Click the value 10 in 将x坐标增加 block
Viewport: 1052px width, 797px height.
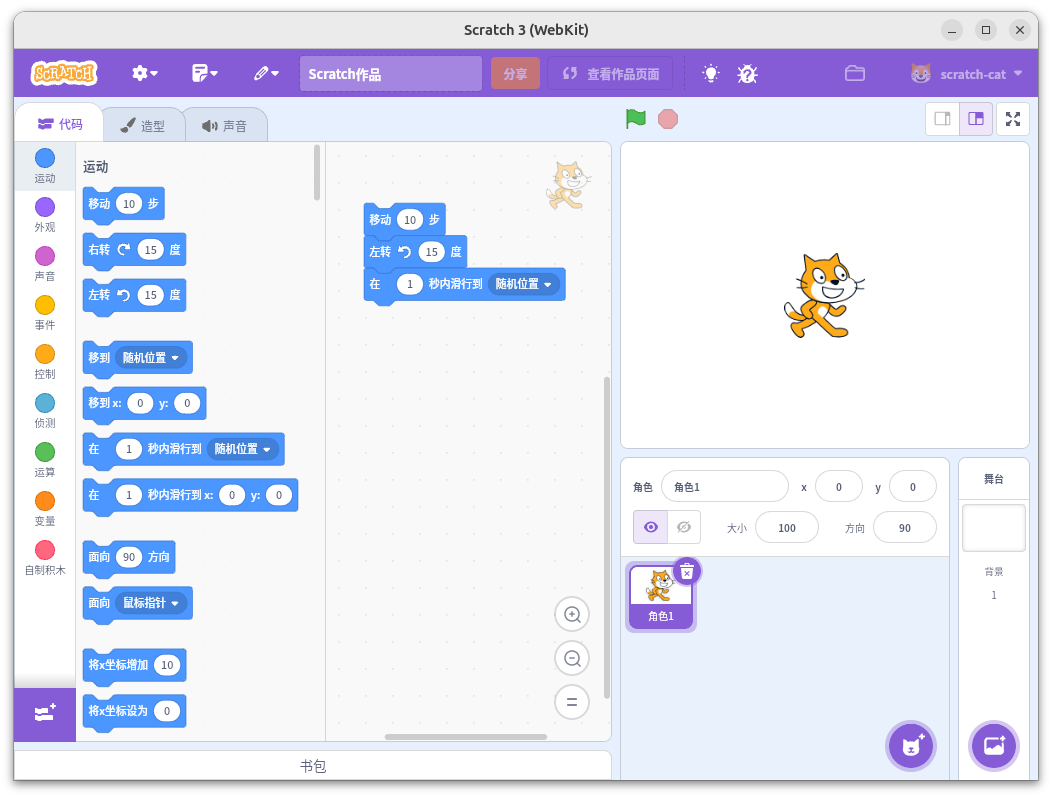coord(167,665)
